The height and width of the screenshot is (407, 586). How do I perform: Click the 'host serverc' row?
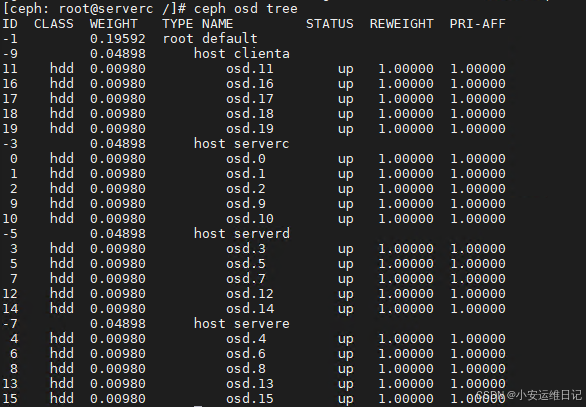point(241,144)
